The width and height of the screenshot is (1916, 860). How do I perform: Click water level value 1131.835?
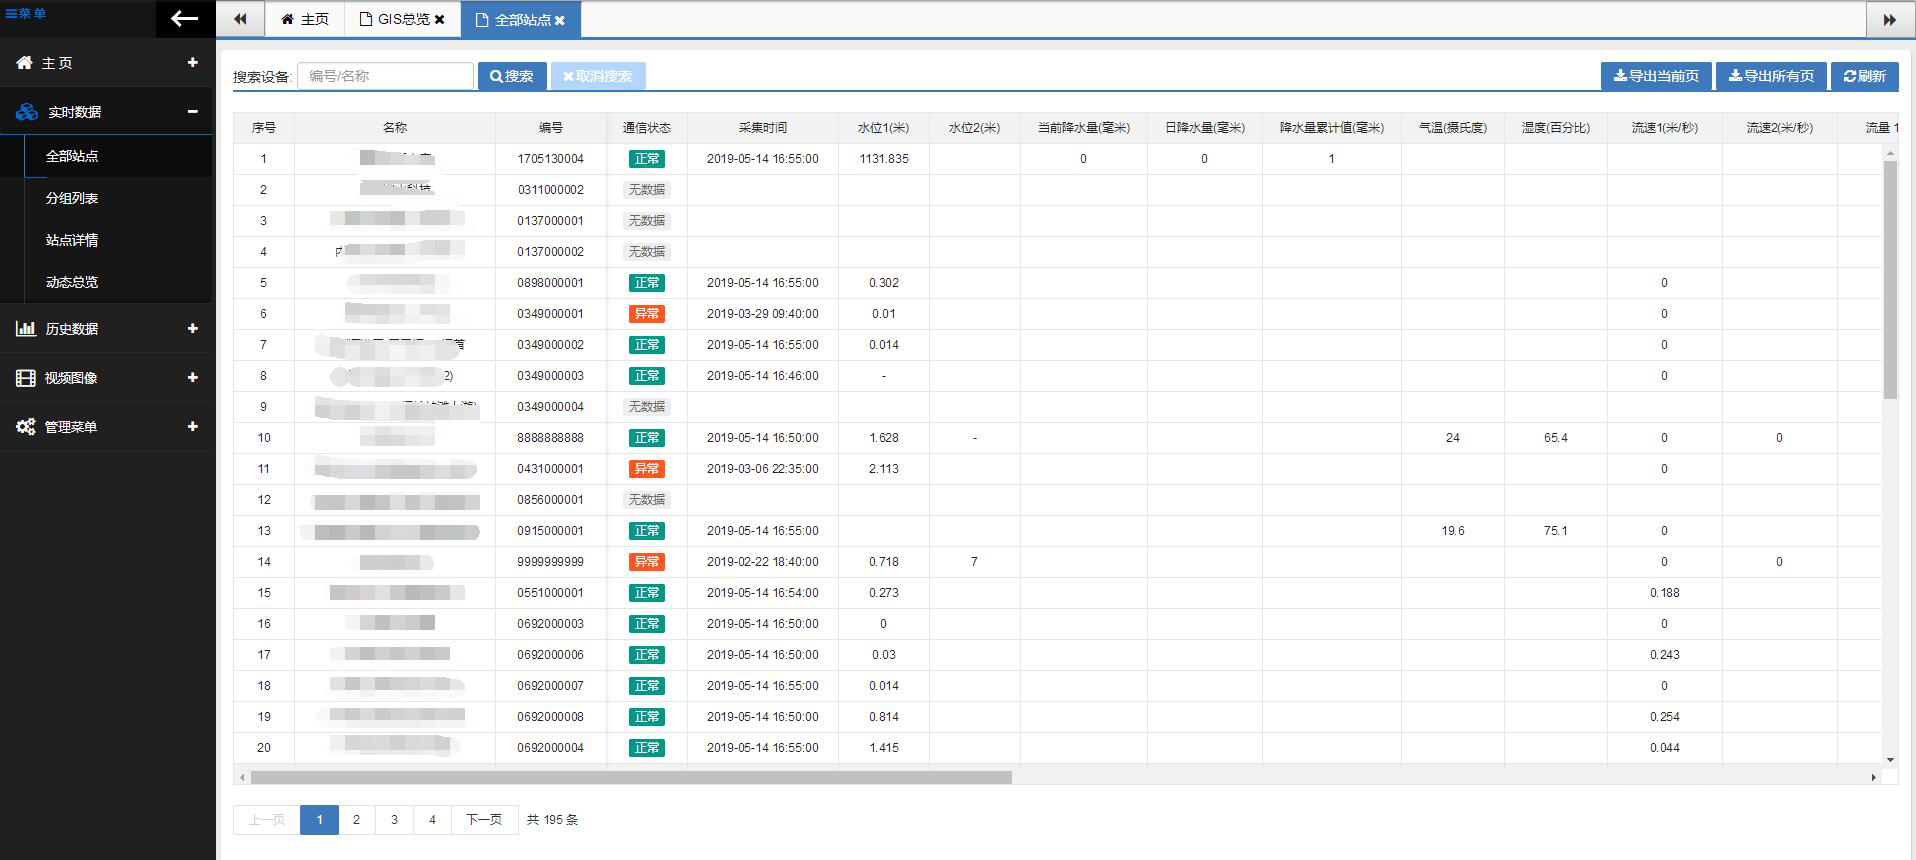tap(884, 159)
